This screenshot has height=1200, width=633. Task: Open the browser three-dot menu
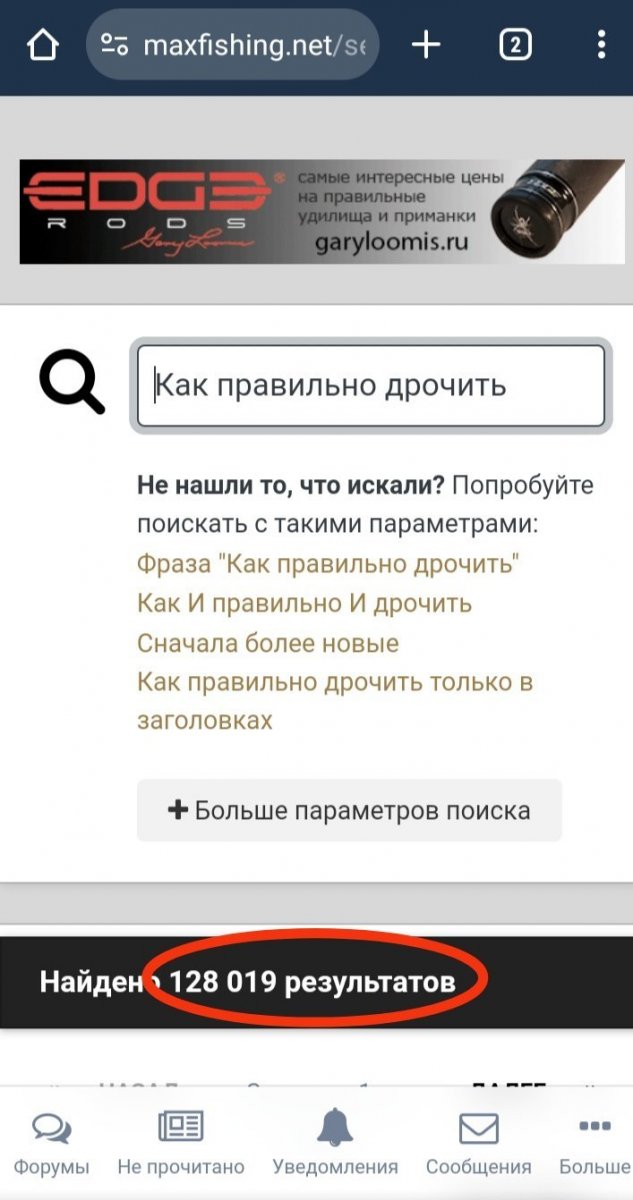pyautogui.click(x=600, y=45)
